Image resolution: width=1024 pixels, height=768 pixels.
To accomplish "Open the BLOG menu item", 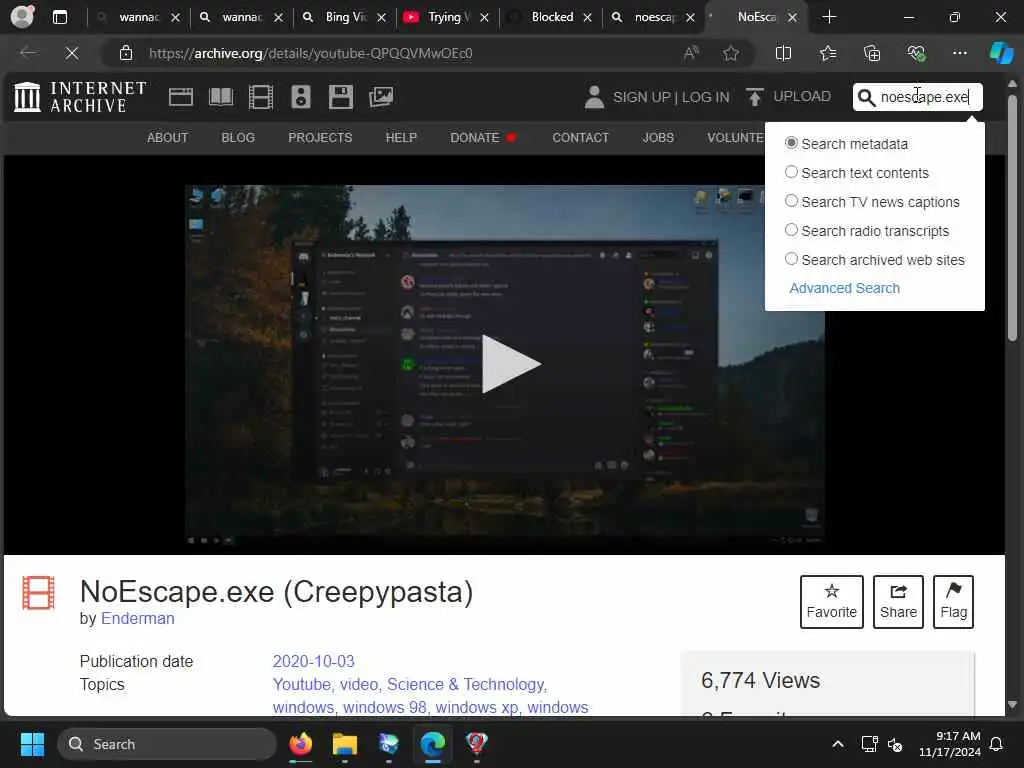I will coord(238,138).
